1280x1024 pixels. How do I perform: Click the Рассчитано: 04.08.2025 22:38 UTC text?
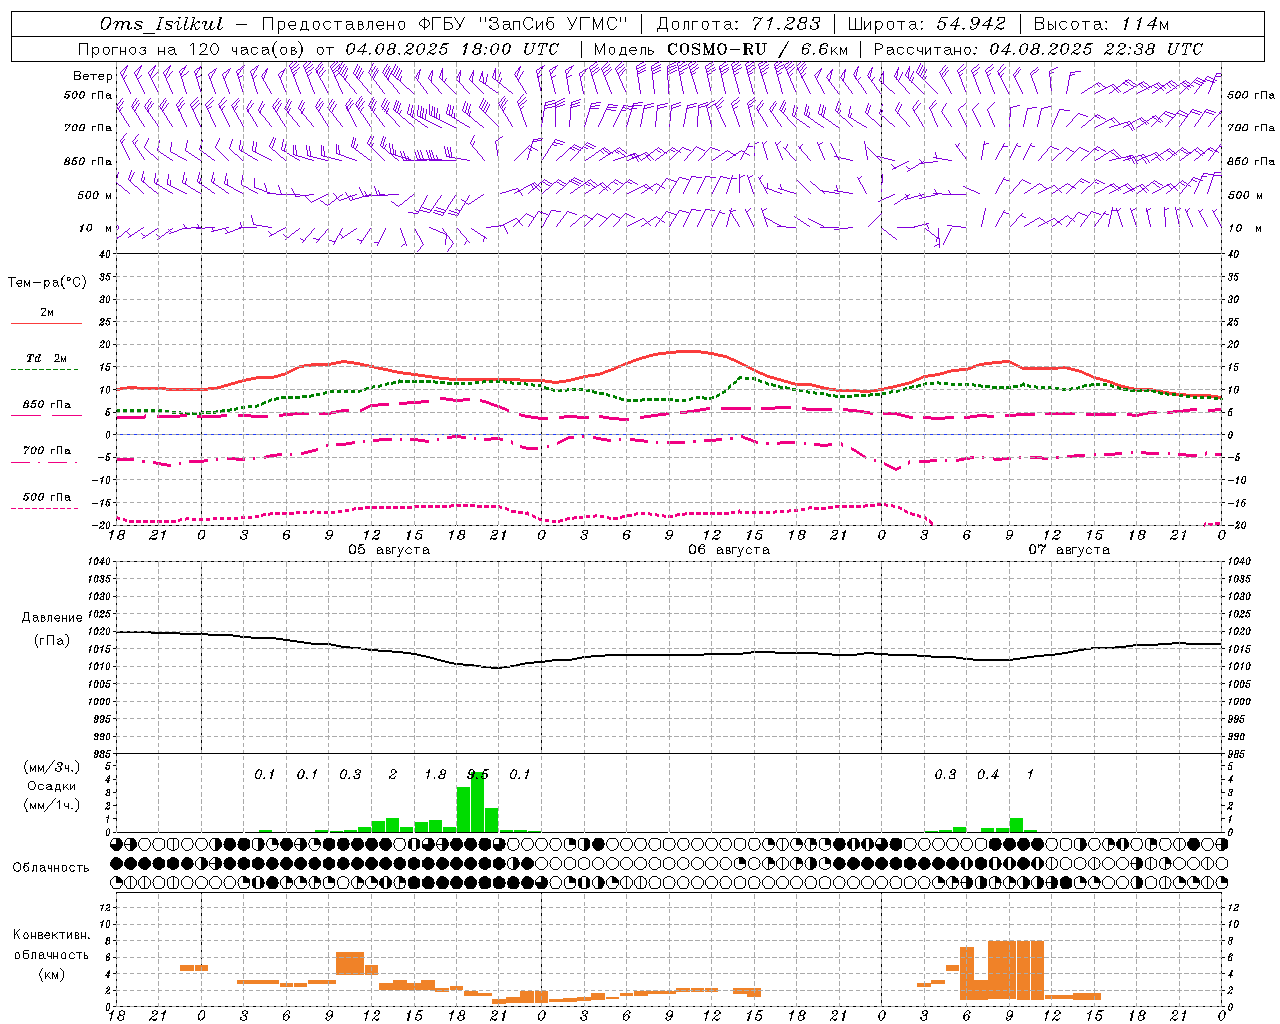pos(1038,49)
